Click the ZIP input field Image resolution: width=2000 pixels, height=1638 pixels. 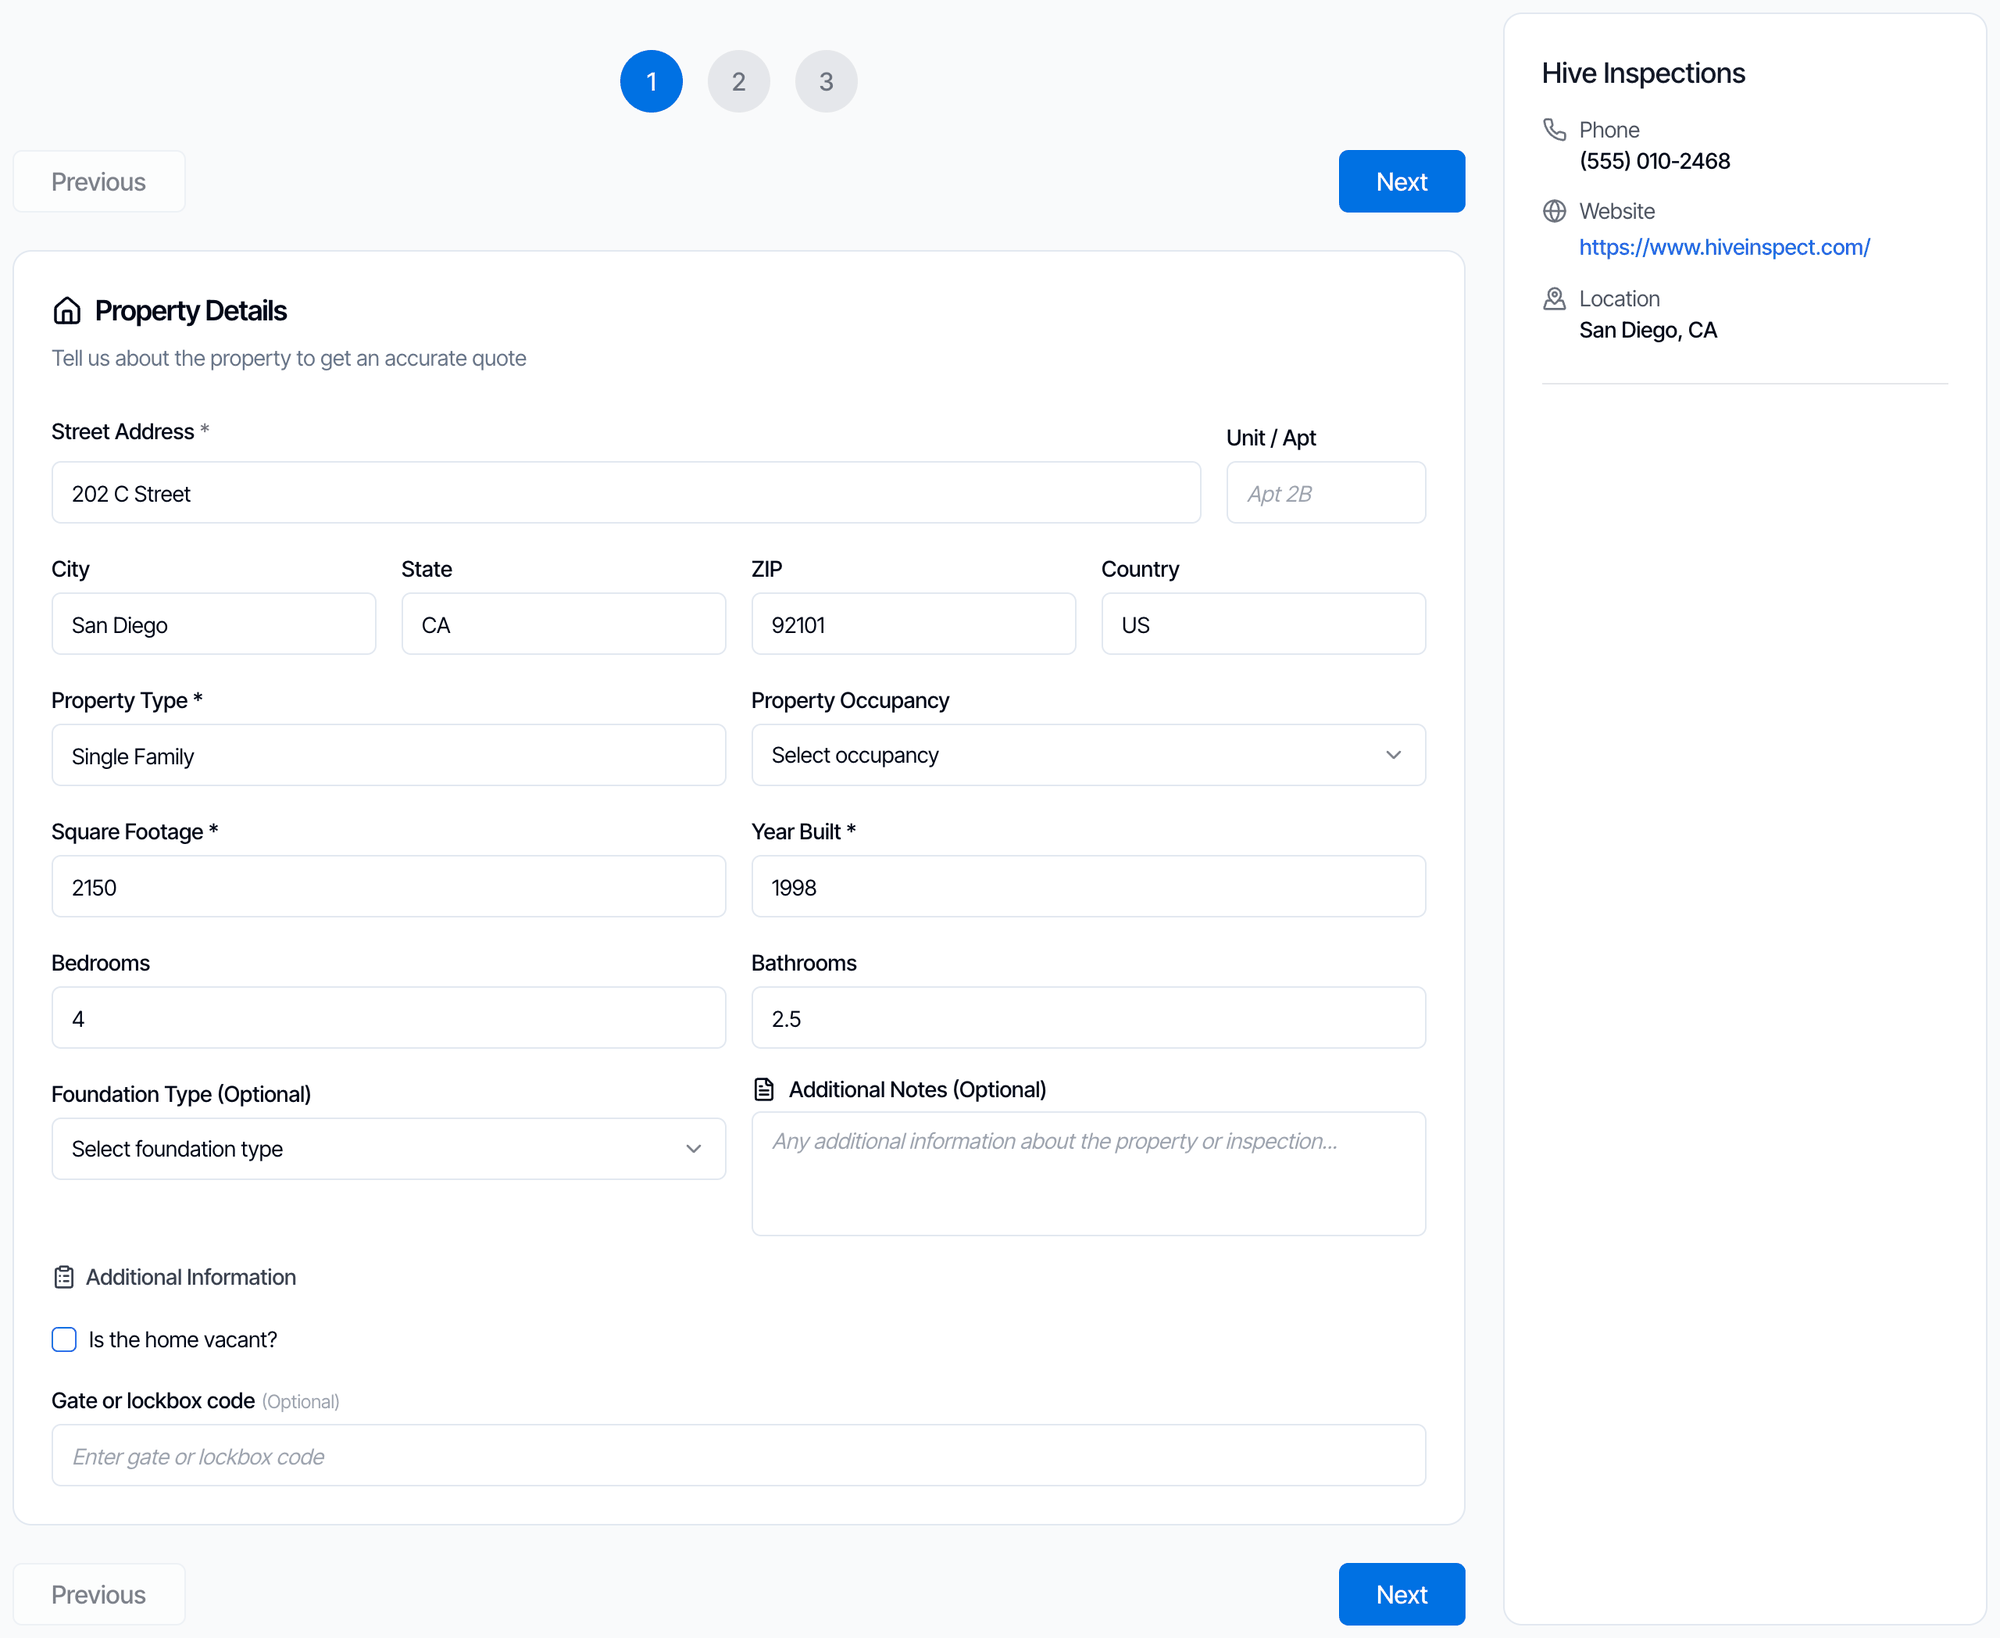pos(914,624)
